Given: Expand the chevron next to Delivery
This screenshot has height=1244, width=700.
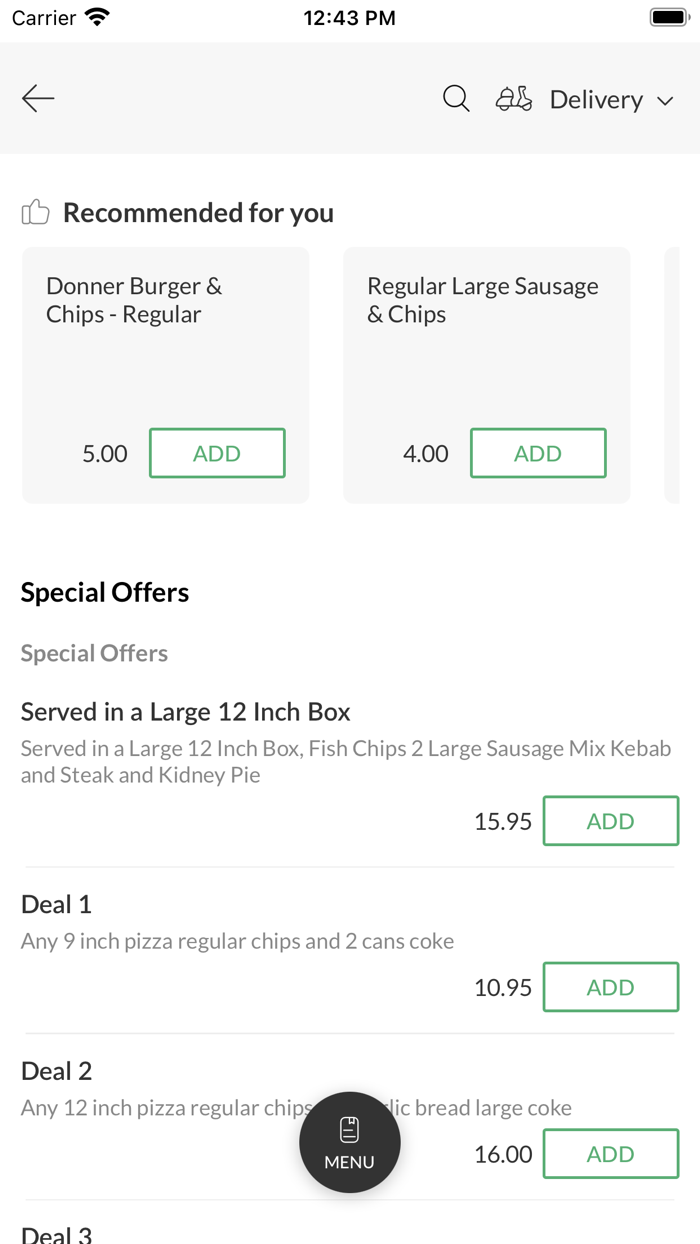Looking at the screenshot, I should tap(666, 100).
